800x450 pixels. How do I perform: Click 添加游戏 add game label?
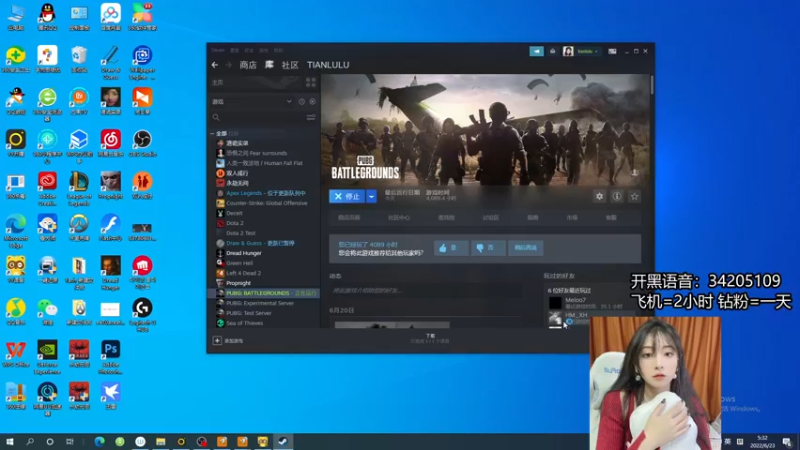[234, 340]
